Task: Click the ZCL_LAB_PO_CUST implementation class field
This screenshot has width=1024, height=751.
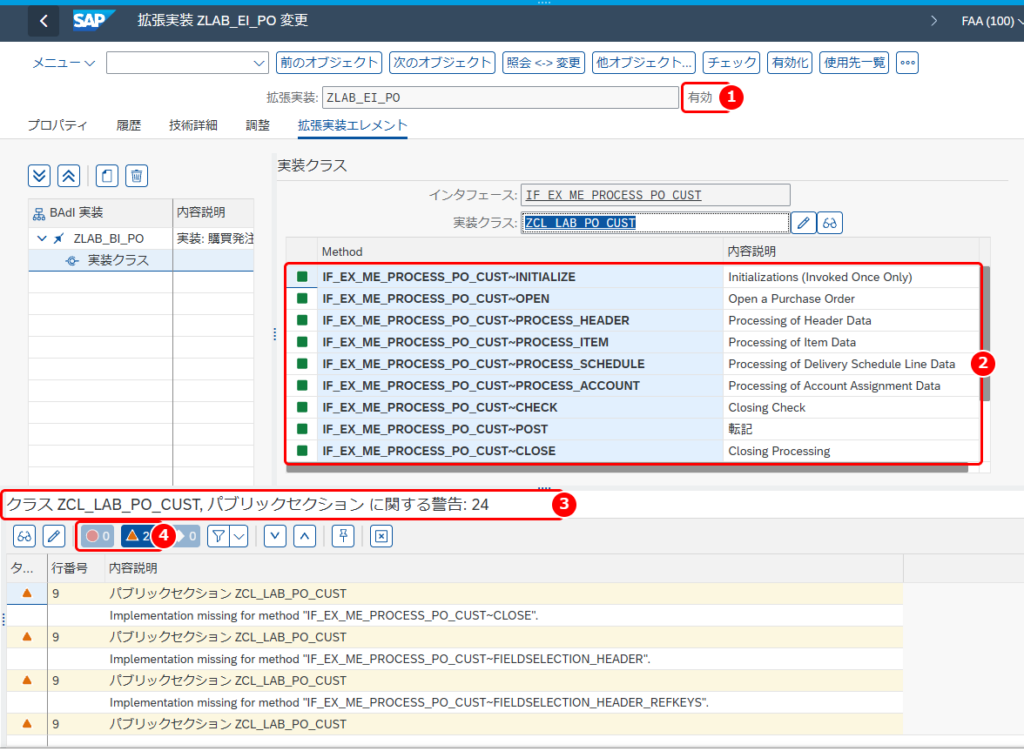Action: coord(654,223)
